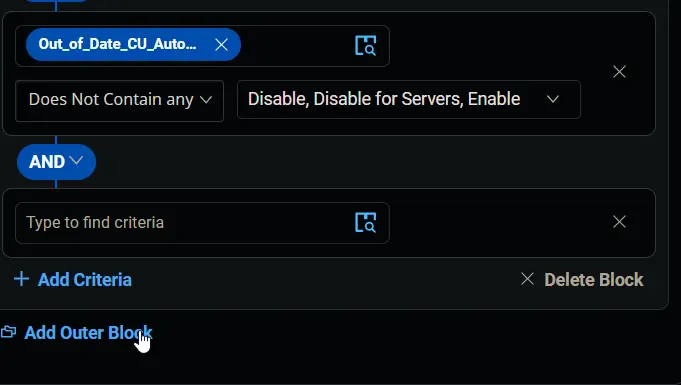Select the Out_of_Date_CU_Auto chip label

[117, 44]
